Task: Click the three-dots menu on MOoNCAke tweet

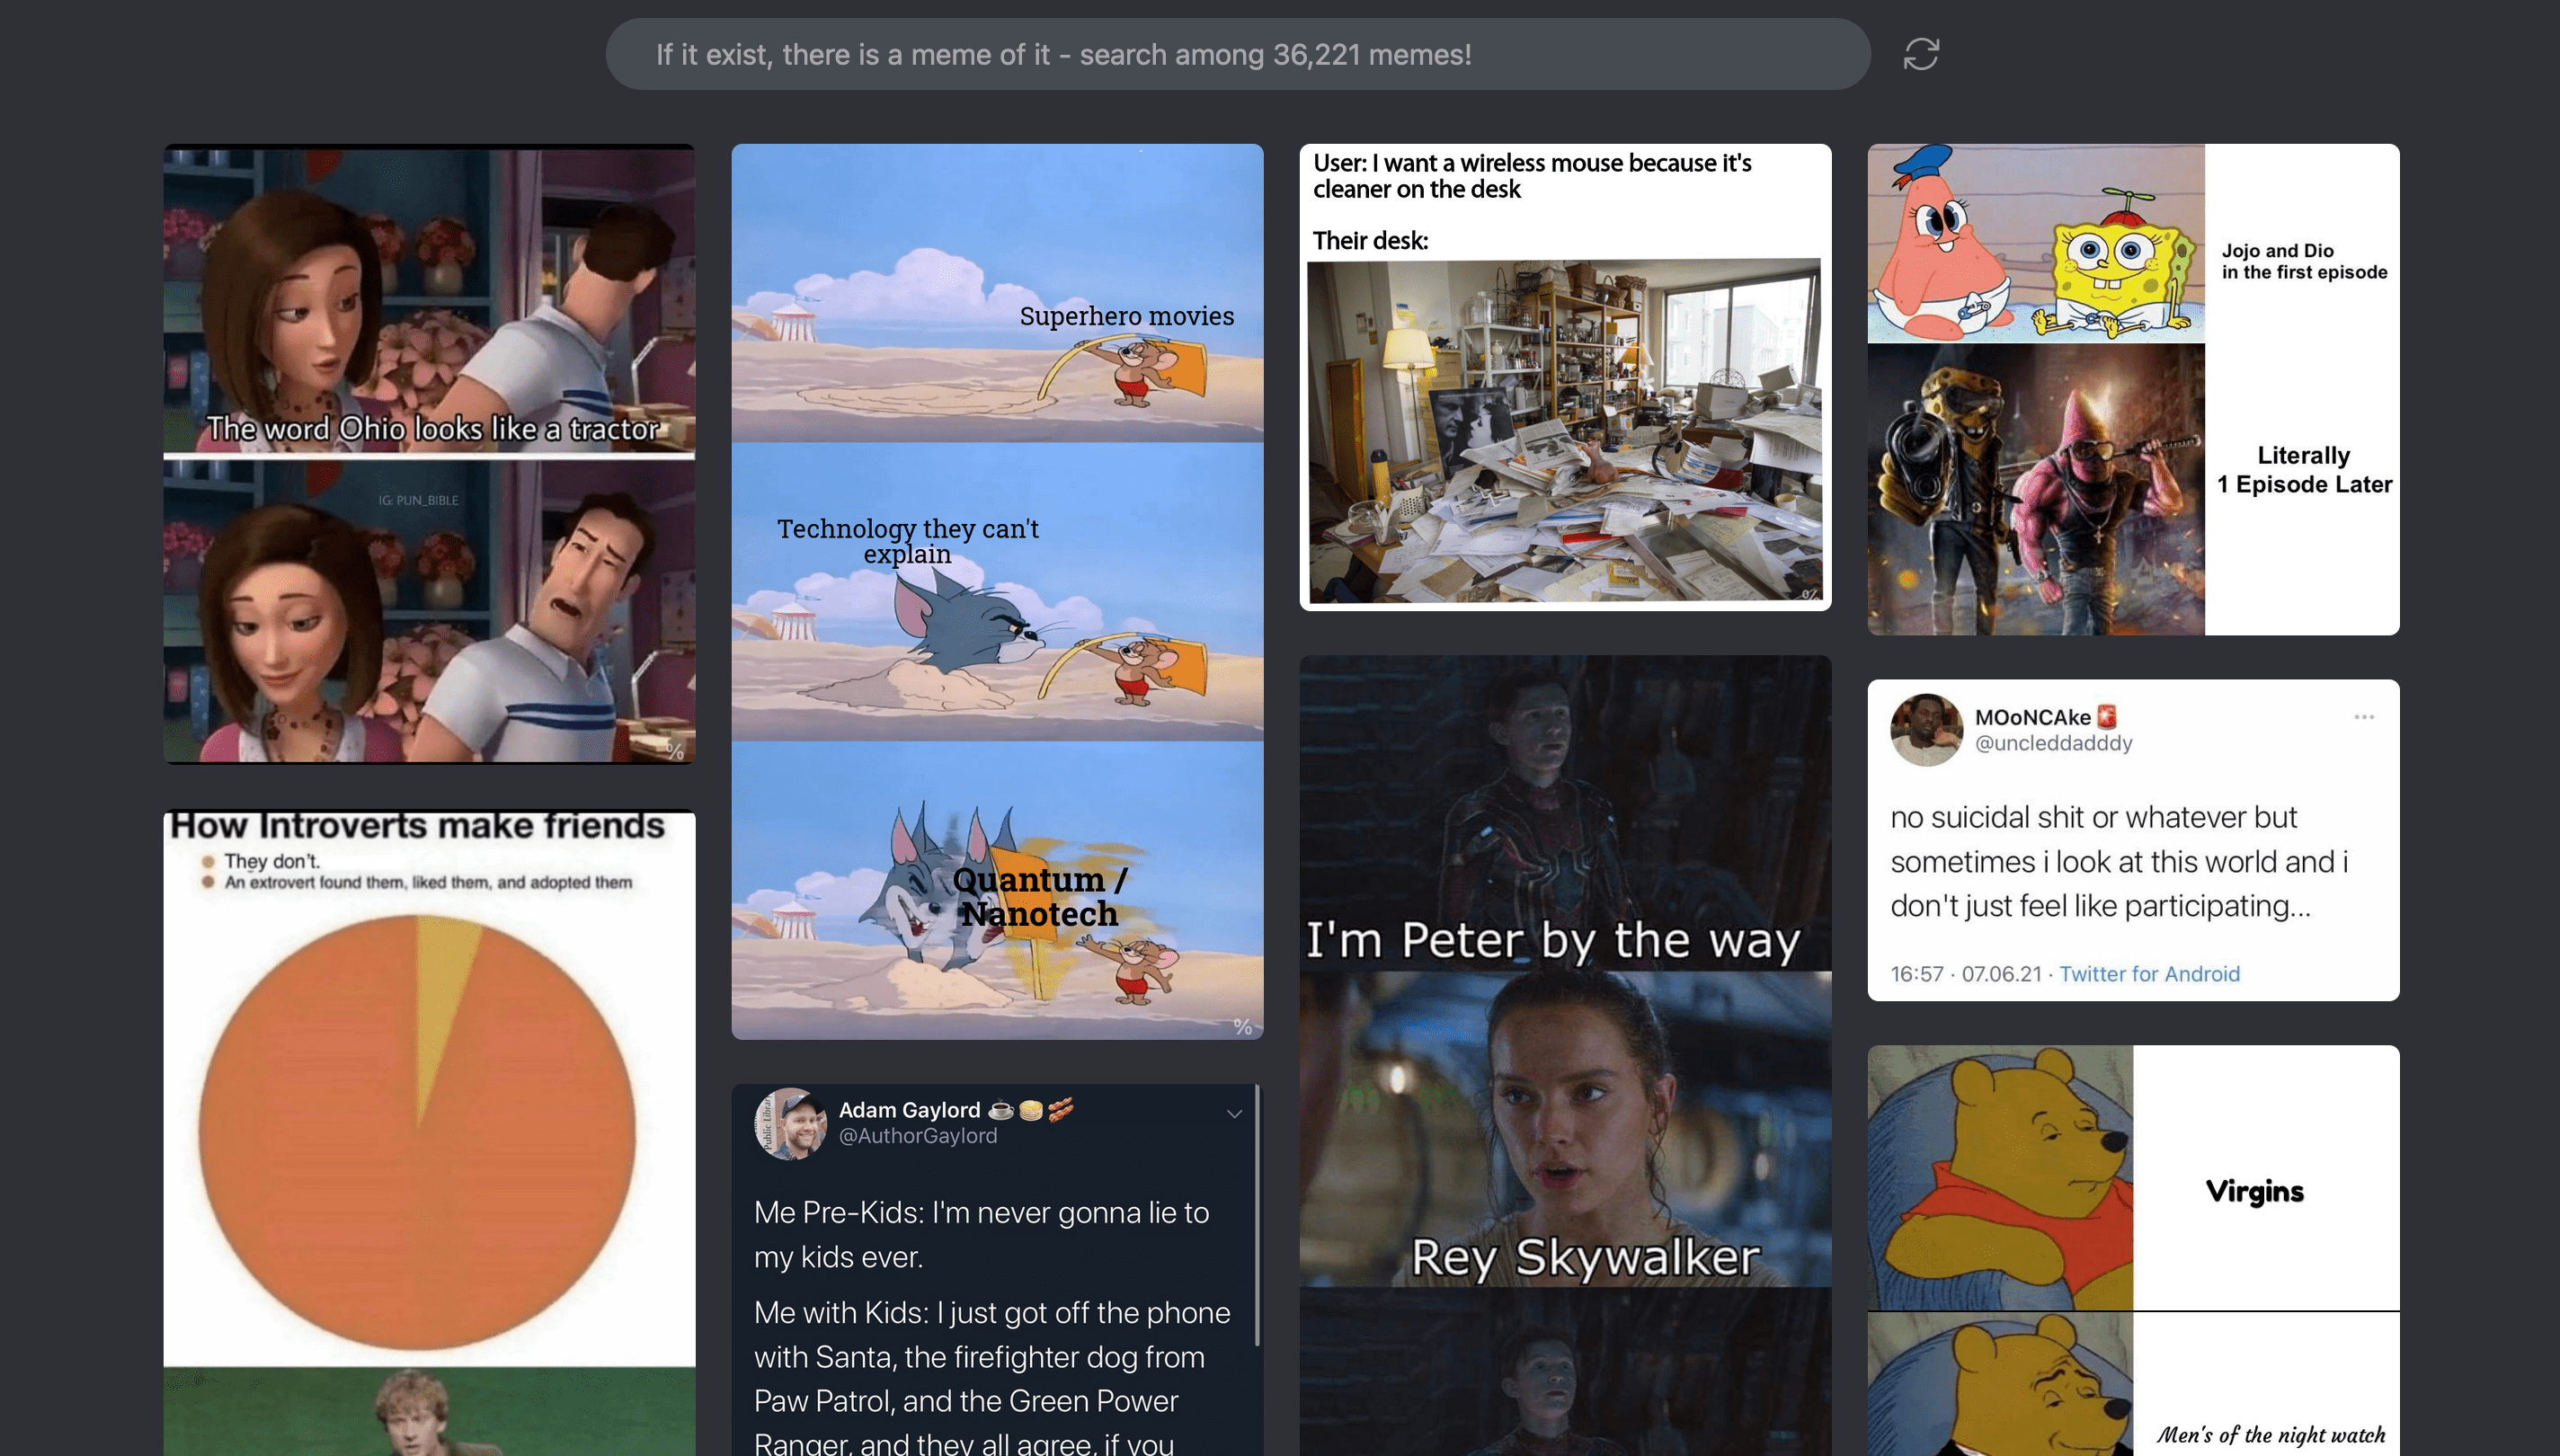Action: (2364, 717)
